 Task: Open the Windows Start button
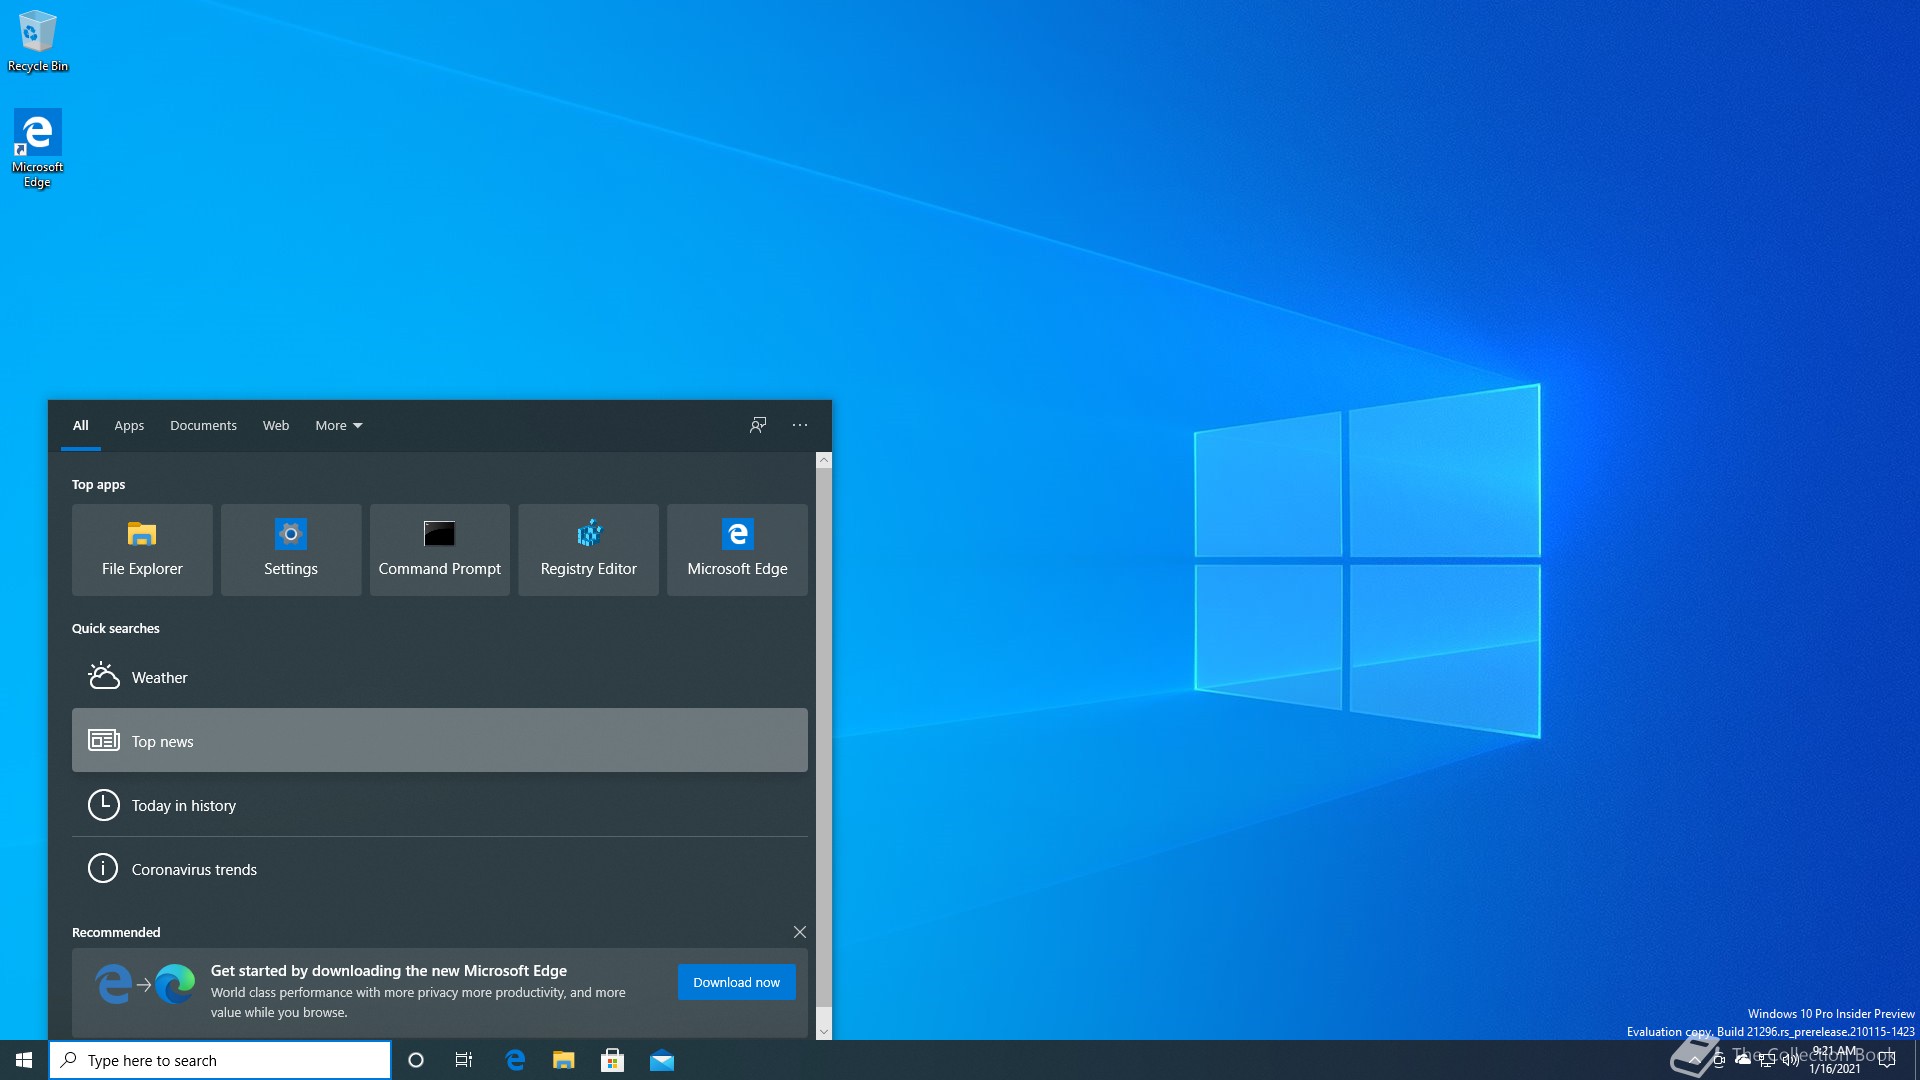(24, 1060)
